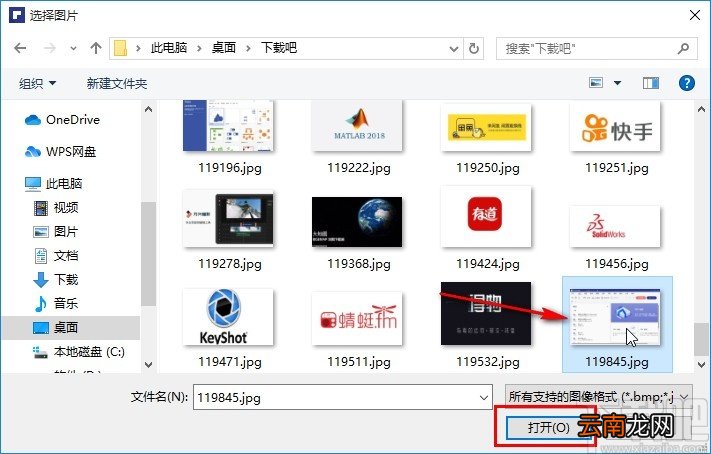Click file name label 119222.jpg
711x454 pixels.
click(359, 168)
